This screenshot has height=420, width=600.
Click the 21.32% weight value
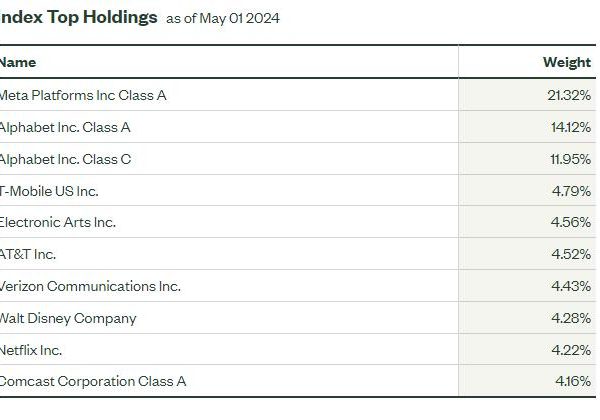(569, 95)
